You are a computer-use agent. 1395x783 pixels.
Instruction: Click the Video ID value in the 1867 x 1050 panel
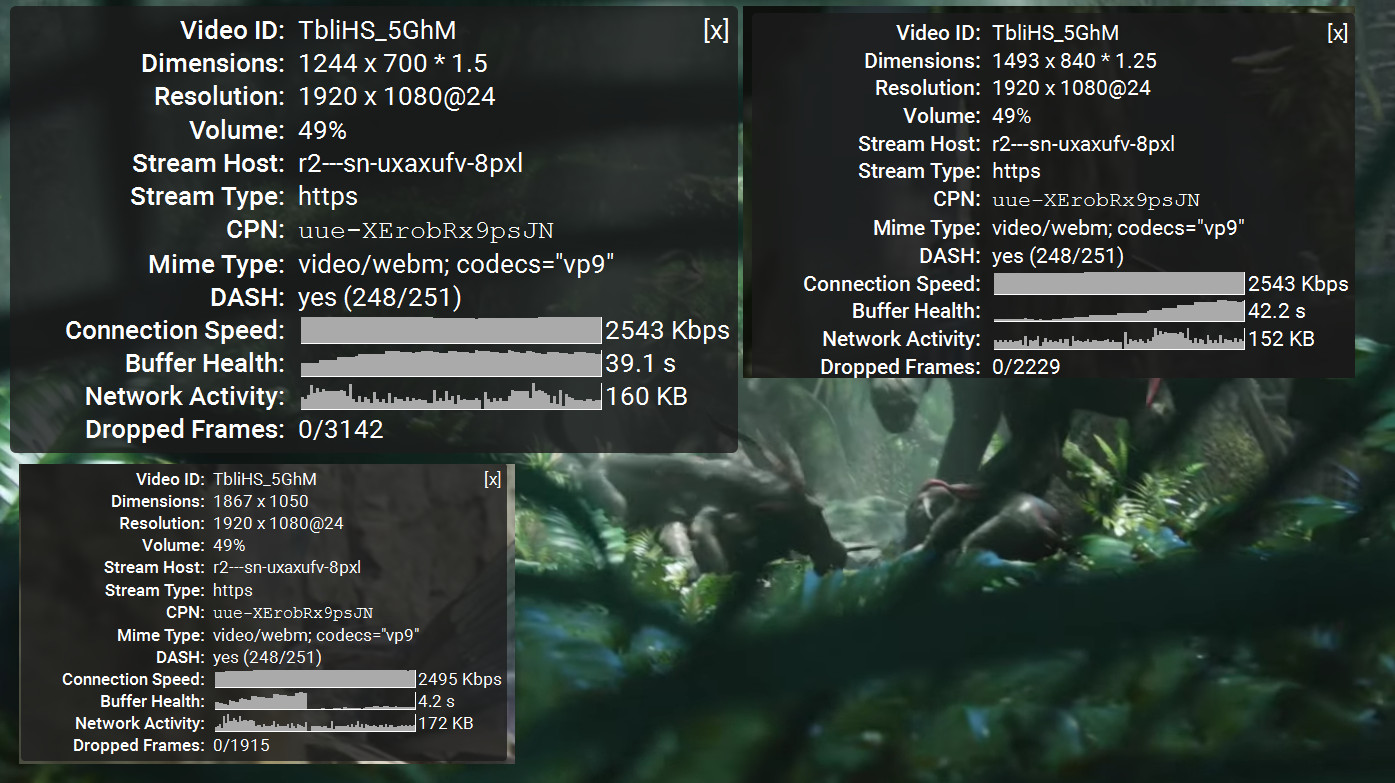pyautogui.click(x=265, y=479)
